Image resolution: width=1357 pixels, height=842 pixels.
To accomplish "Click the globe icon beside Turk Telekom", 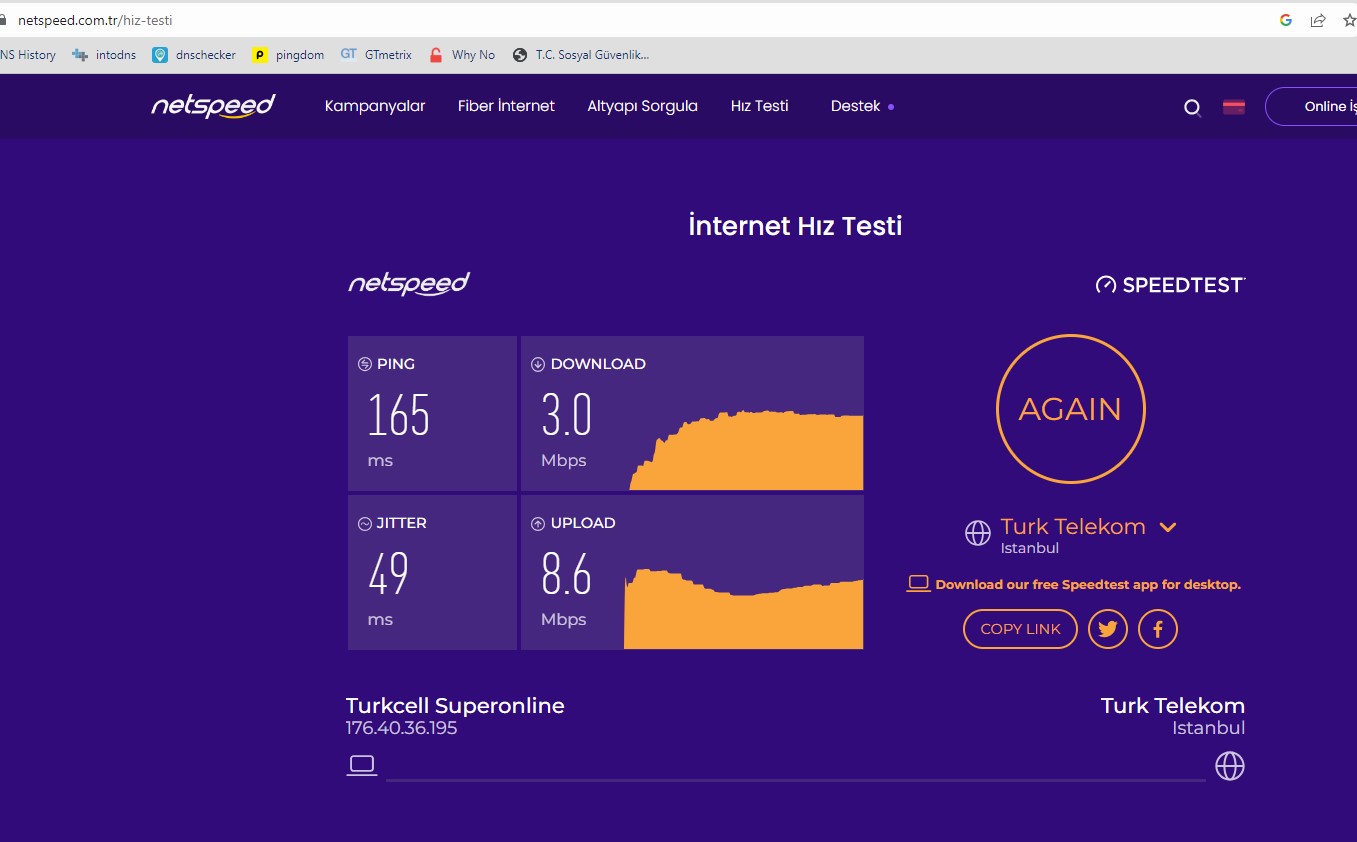I will click(977, 533).
